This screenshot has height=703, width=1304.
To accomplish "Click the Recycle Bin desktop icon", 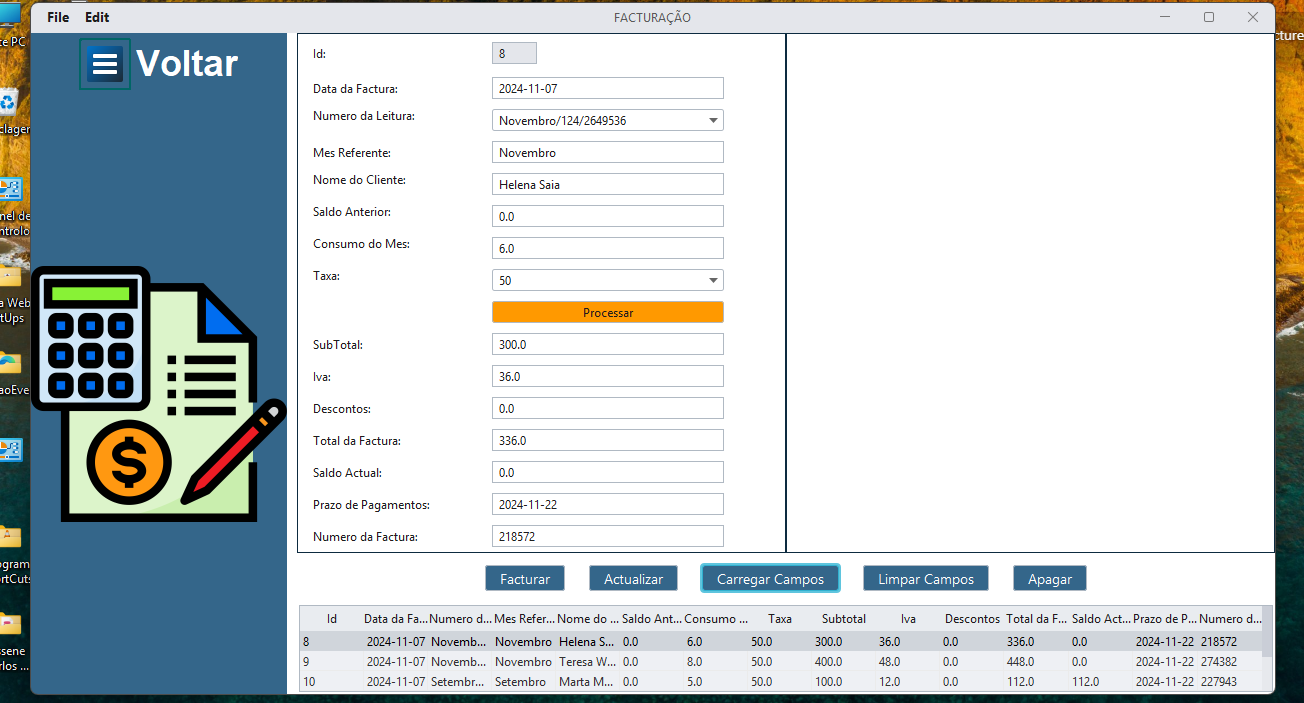I will [x=8, y=102].
